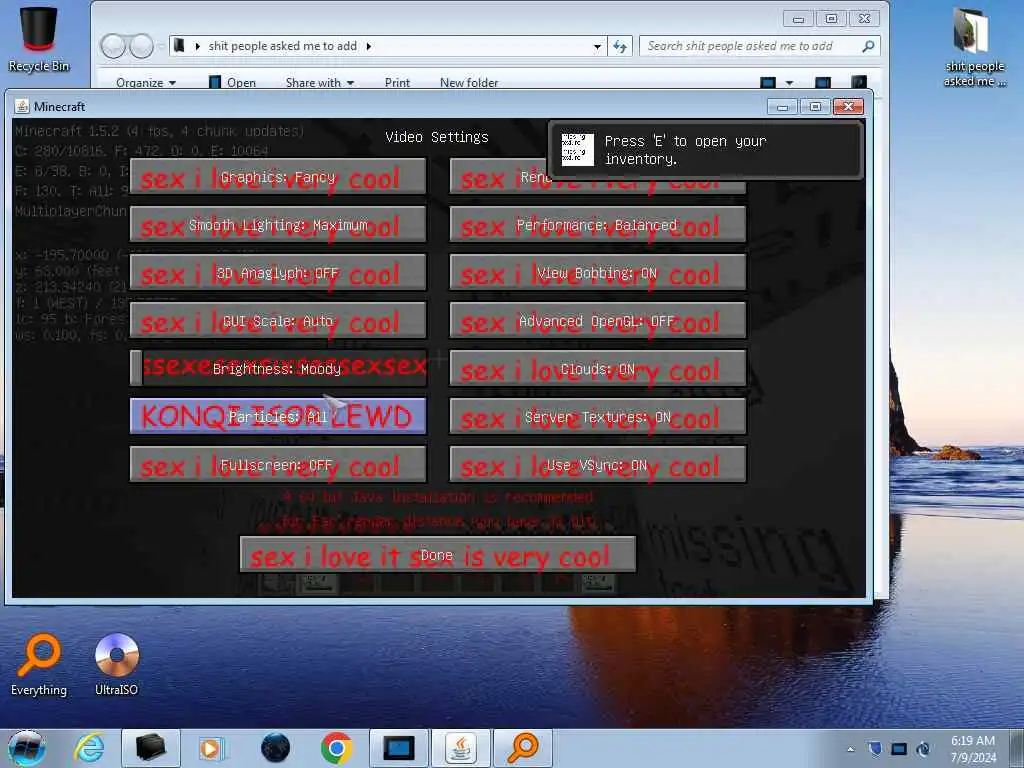1024x768 pixels.
Task: Click Open in Explorer toolbar
Action: tap(232, 83)
